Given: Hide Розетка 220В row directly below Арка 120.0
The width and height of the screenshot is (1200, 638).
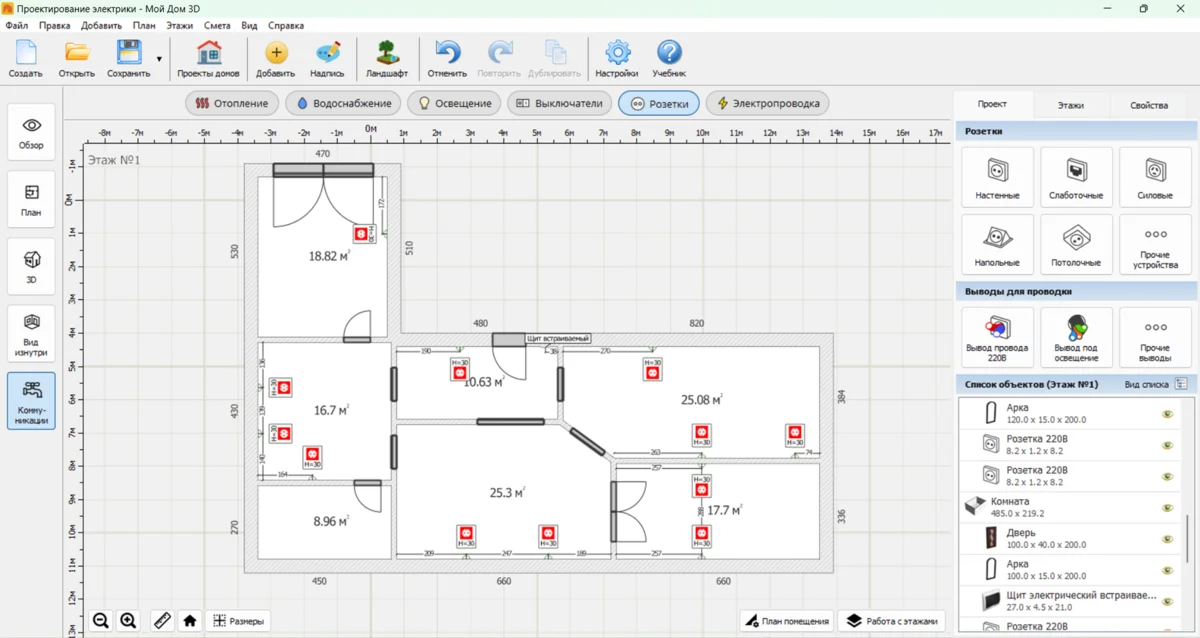Looking at the screenshot, I should [x=1166, y=445].
